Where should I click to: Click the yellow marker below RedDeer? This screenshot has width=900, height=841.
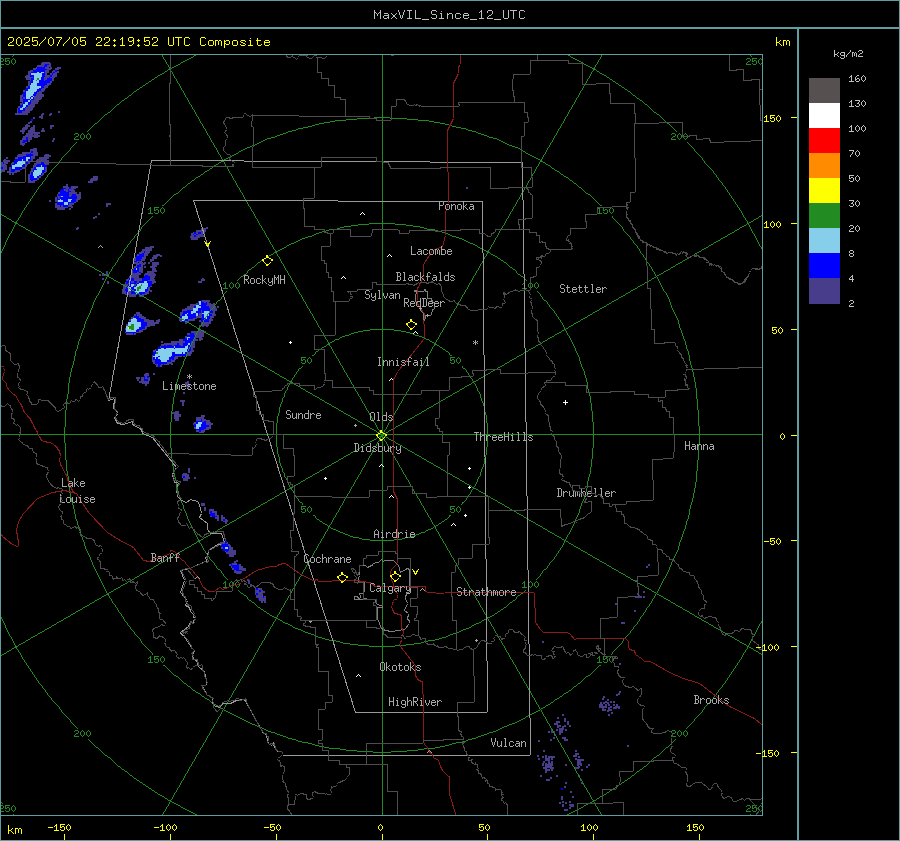[x=411, y=325]
